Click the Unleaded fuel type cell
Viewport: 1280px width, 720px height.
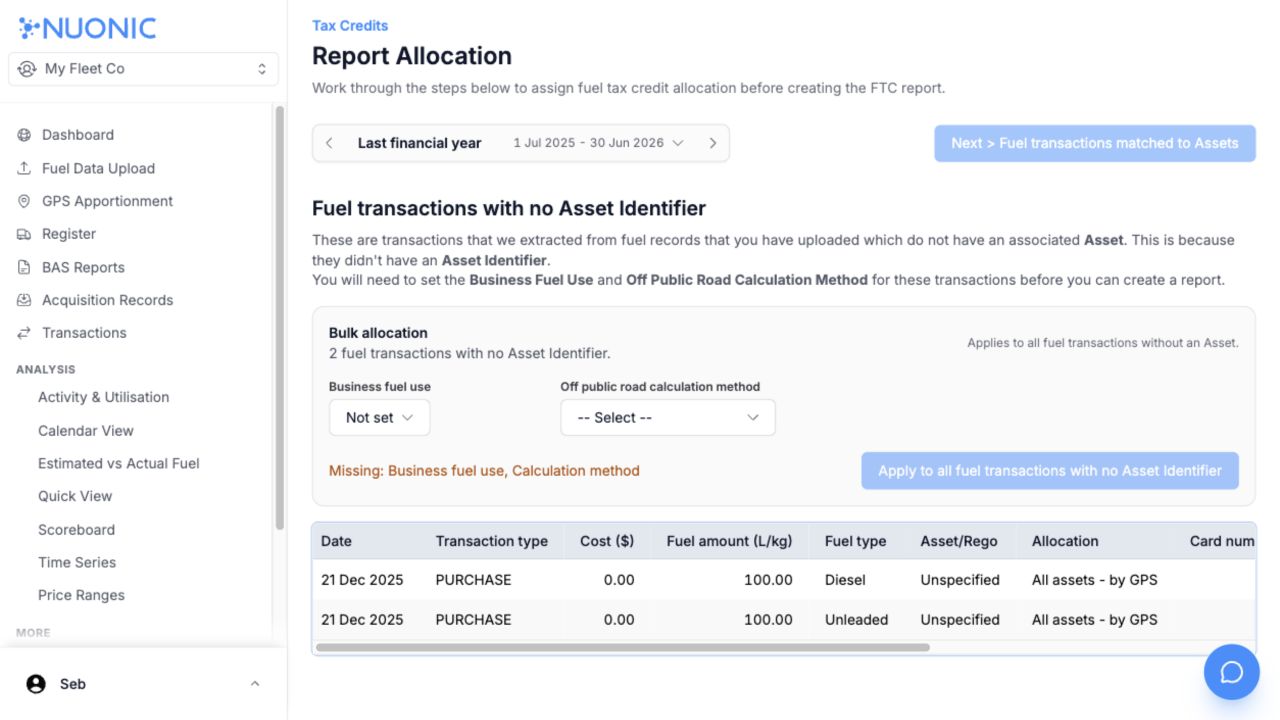pos(856,620)
